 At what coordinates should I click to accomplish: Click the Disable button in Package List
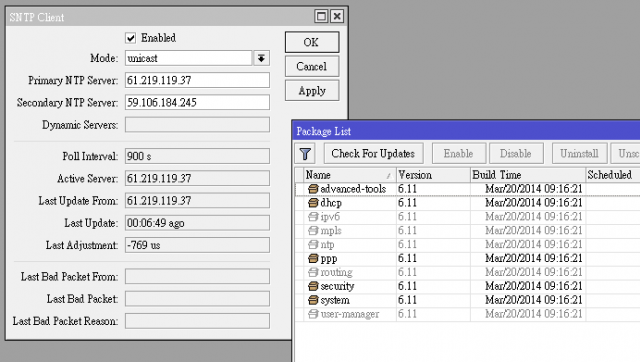pyautogui.click(x=516, y=153)
